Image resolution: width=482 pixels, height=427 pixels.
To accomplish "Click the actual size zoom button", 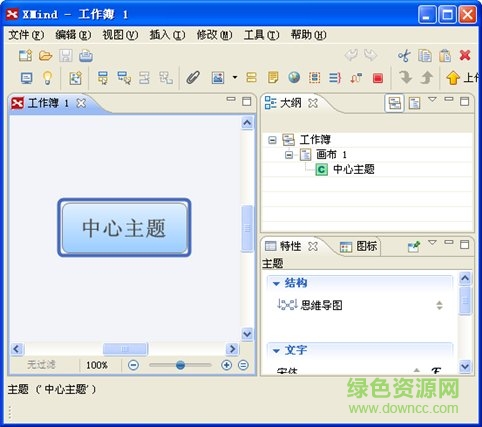I will (x=243, y=365).
